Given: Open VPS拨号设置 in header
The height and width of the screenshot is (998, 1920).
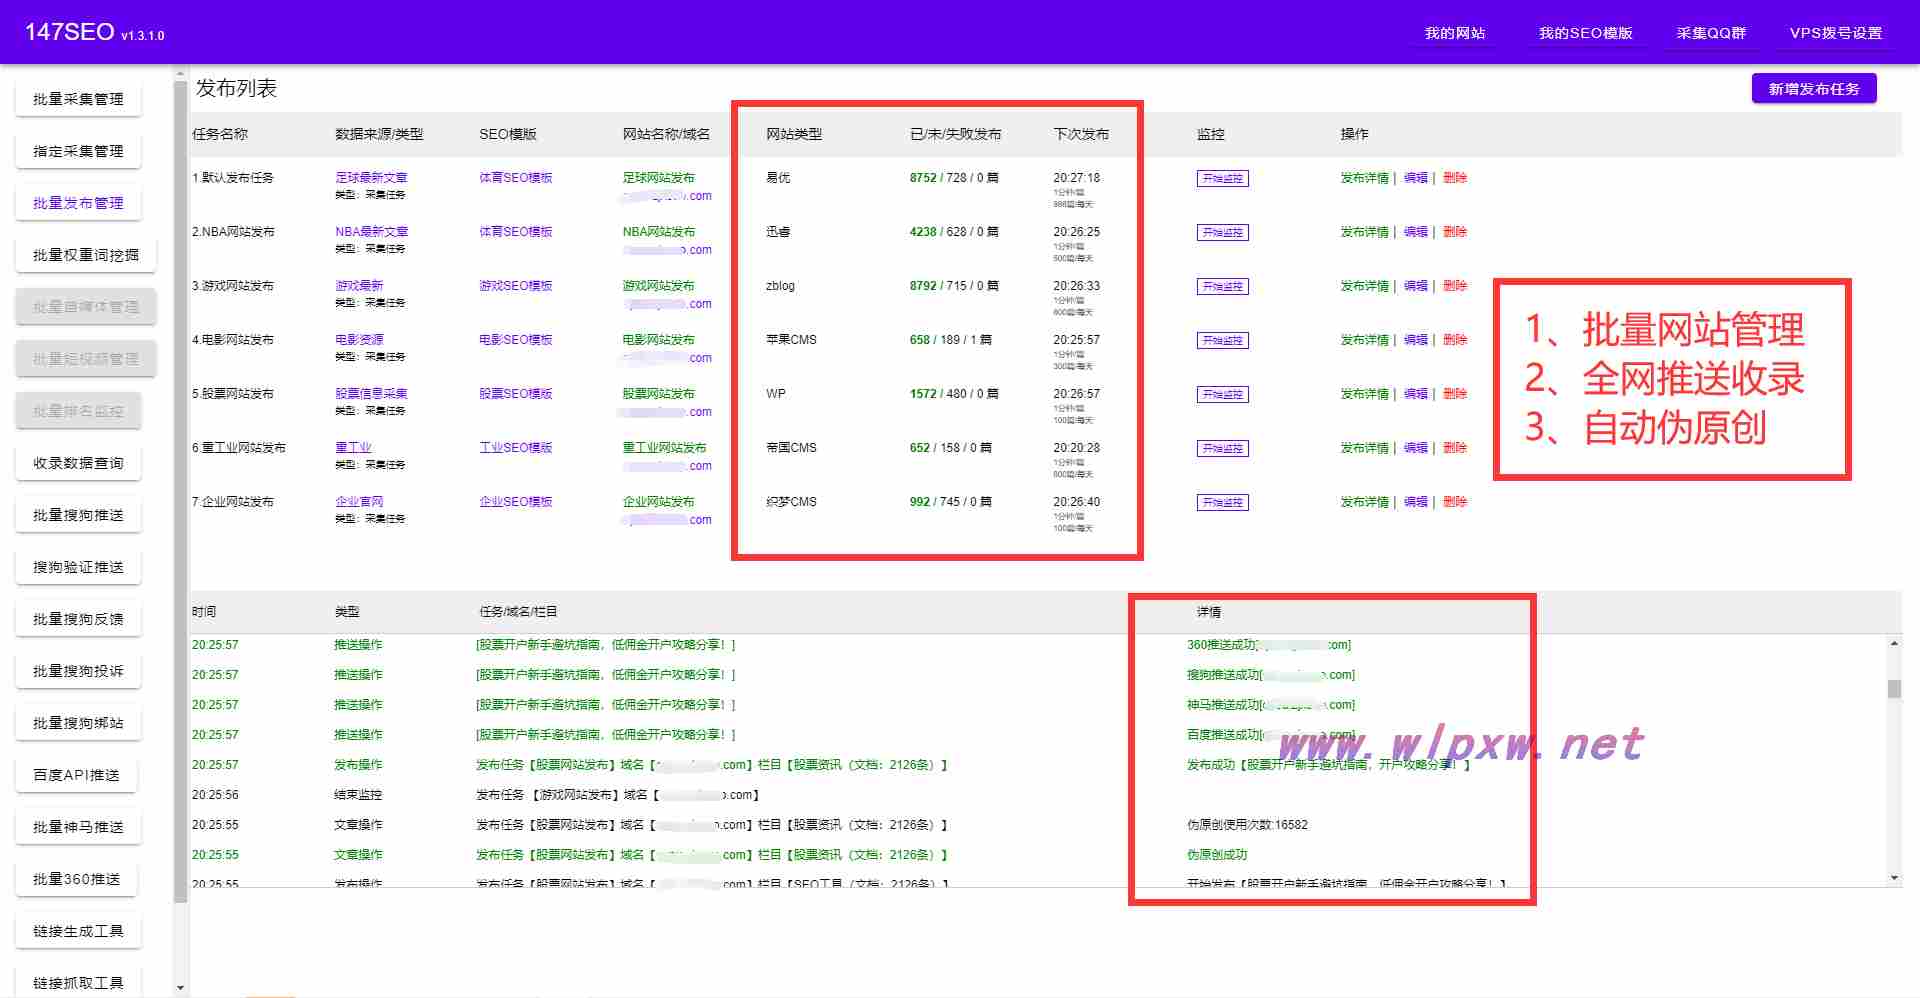Looking at the screenshot, I should 1836,33.
